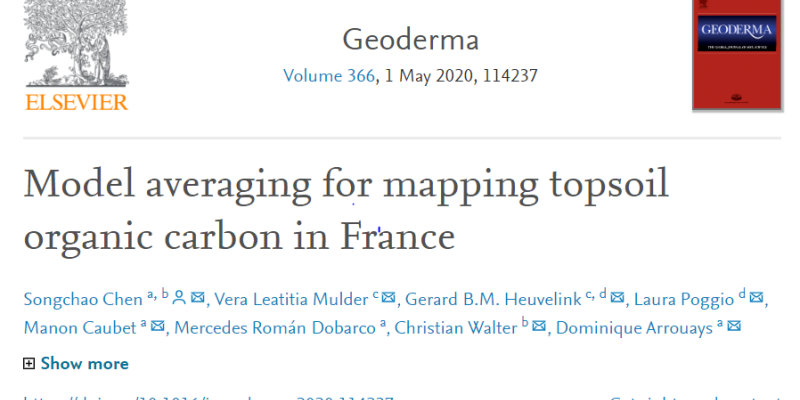
Task: Click the envelope icon after Songchao Chen
Action: click(x=198, y=297)
